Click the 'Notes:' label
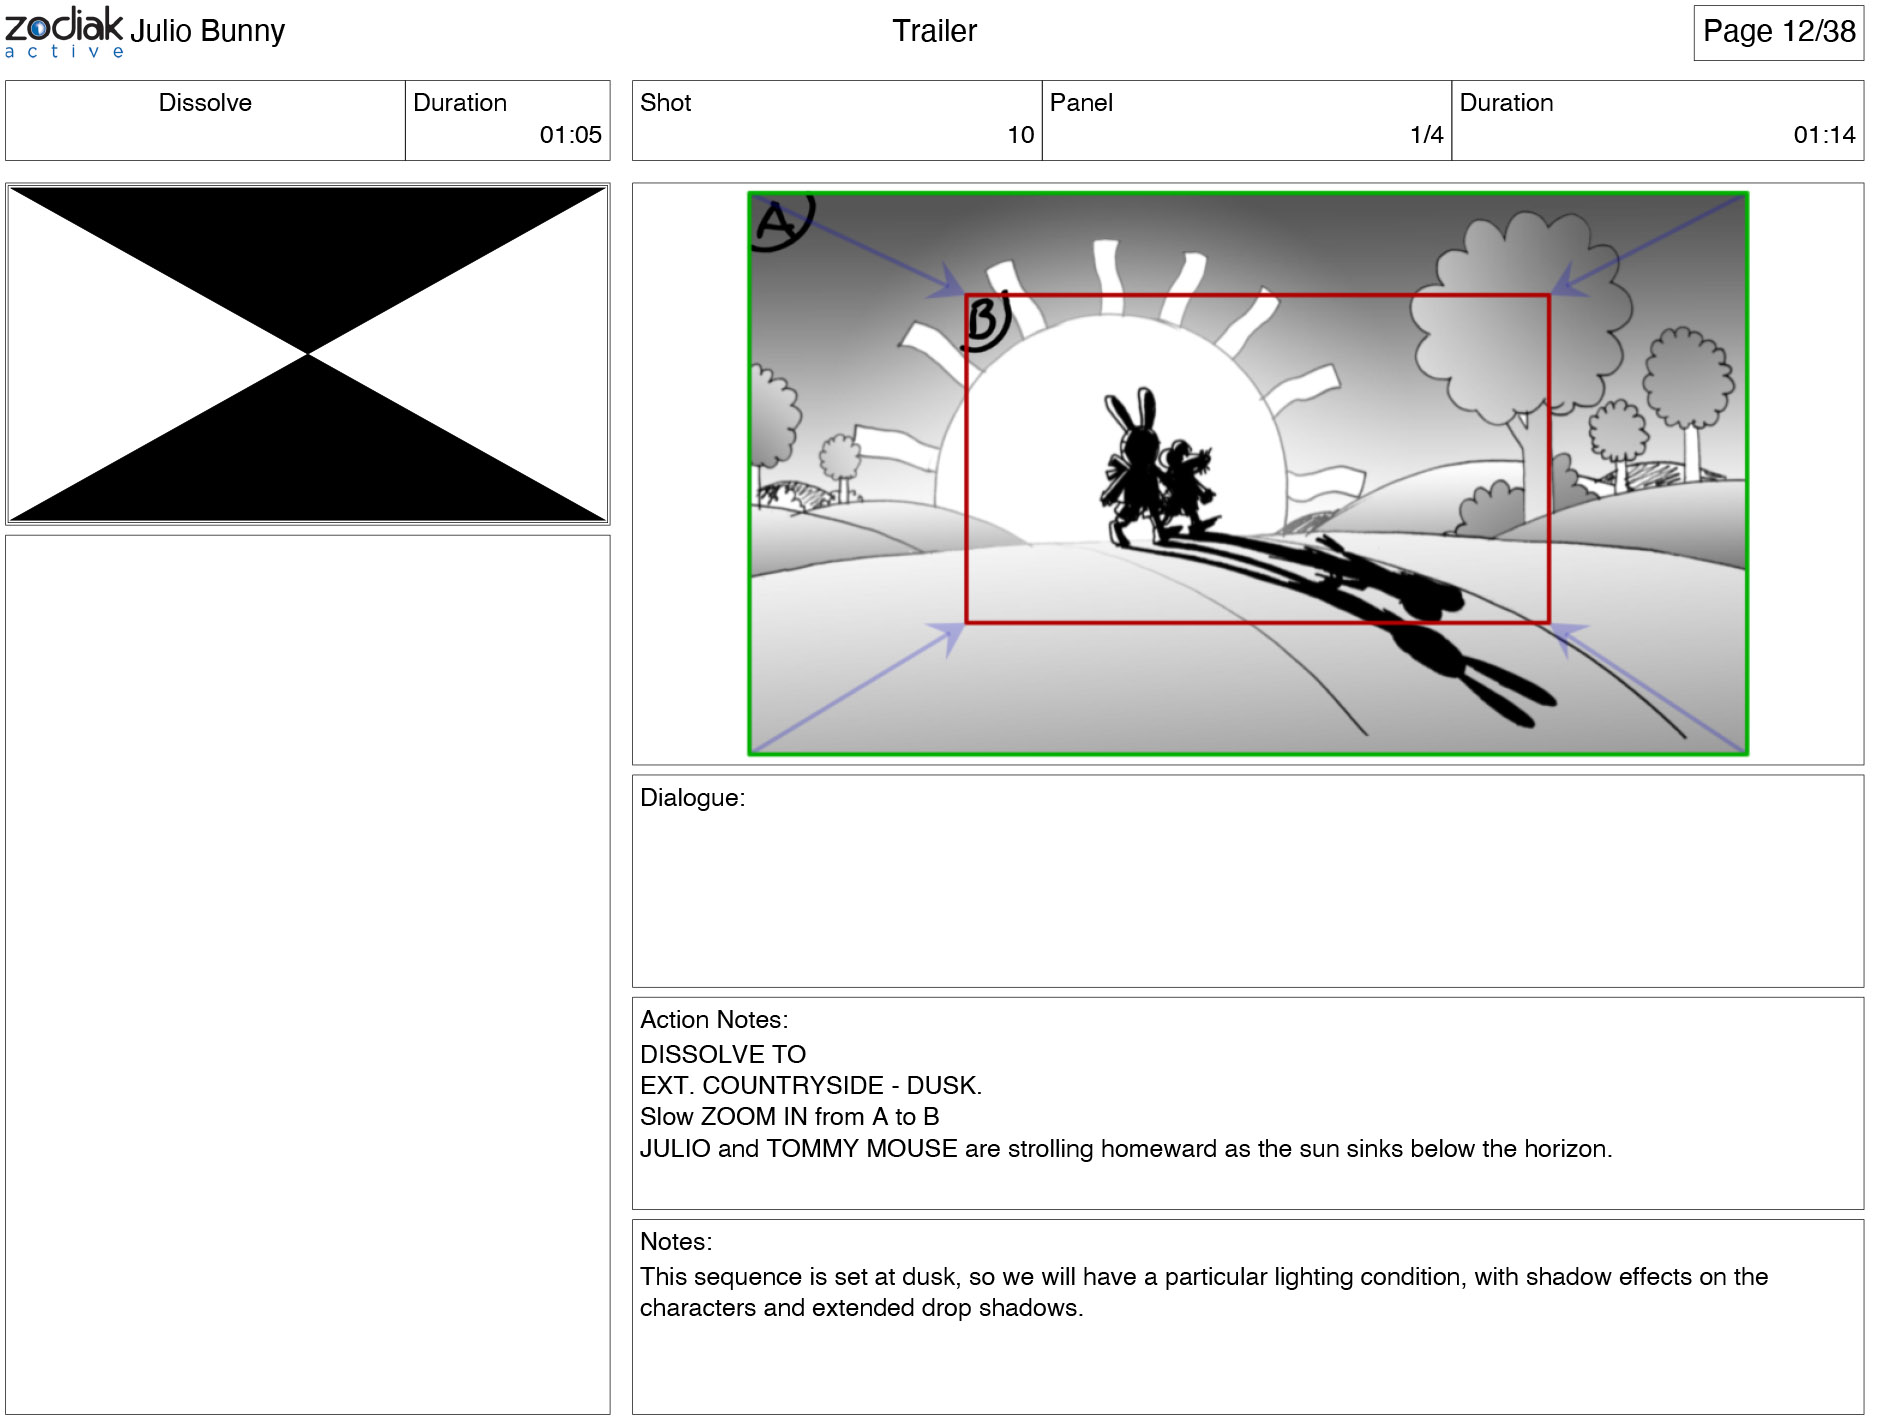This screenshot has width=1894, height=1420. point(676,1242)
